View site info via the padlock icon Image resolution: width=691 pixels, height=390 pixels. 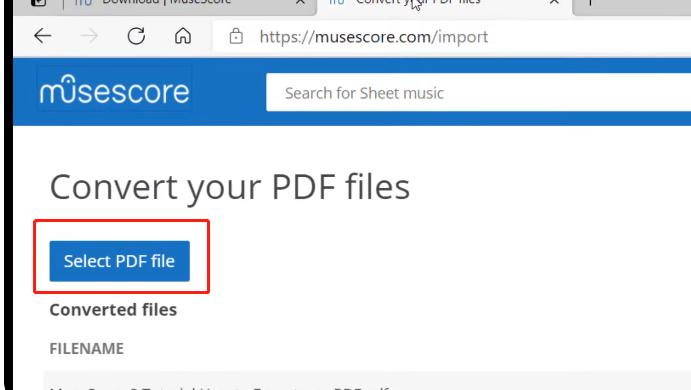tap(236, 37)
